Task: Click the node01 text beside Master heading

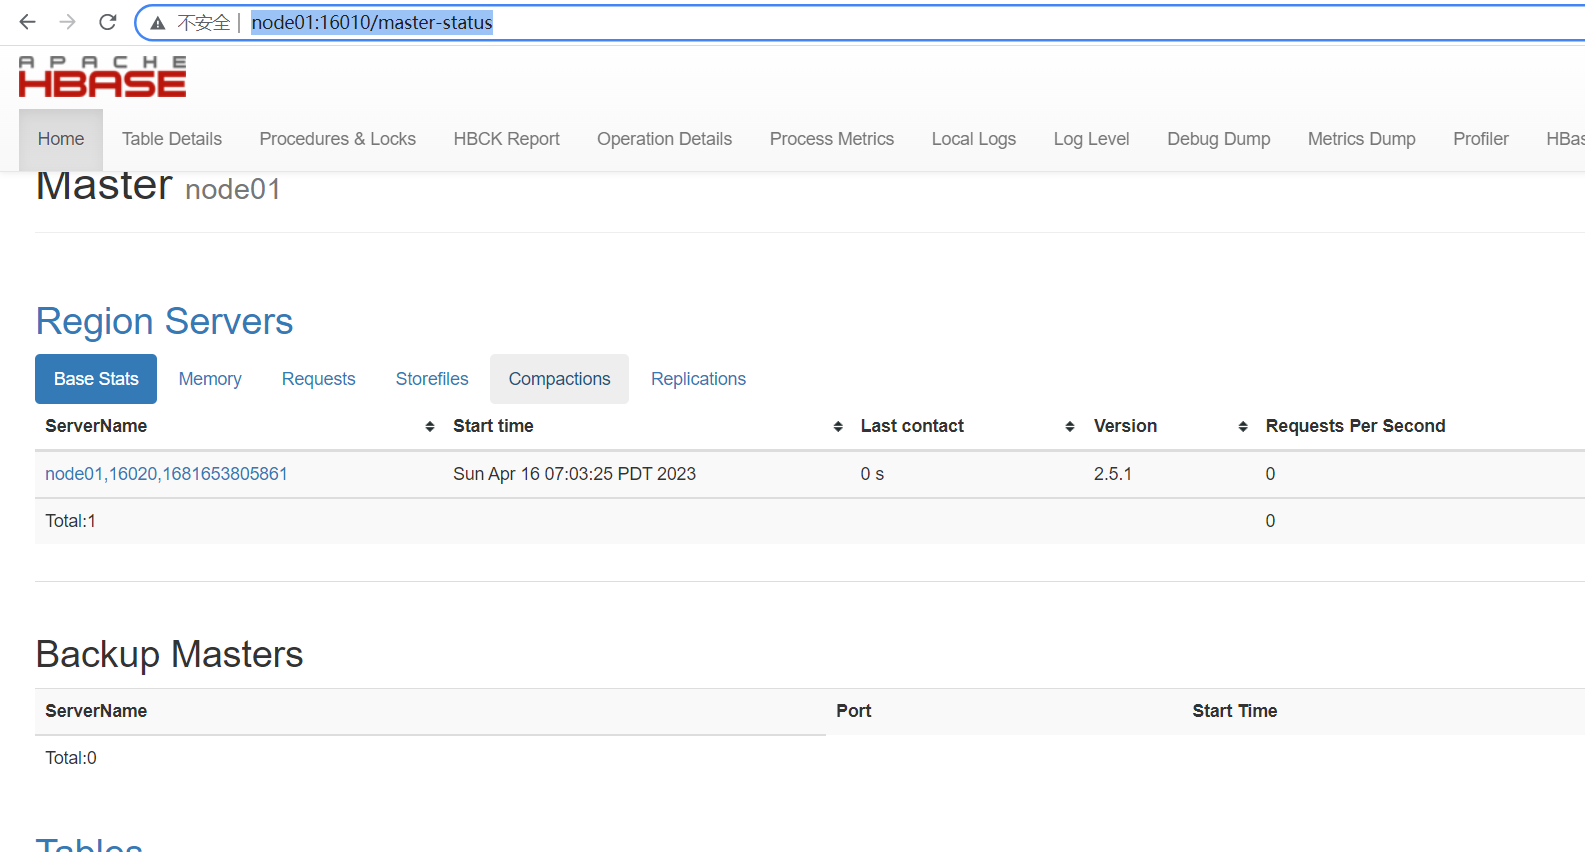Action: click(x=233, y=189)
